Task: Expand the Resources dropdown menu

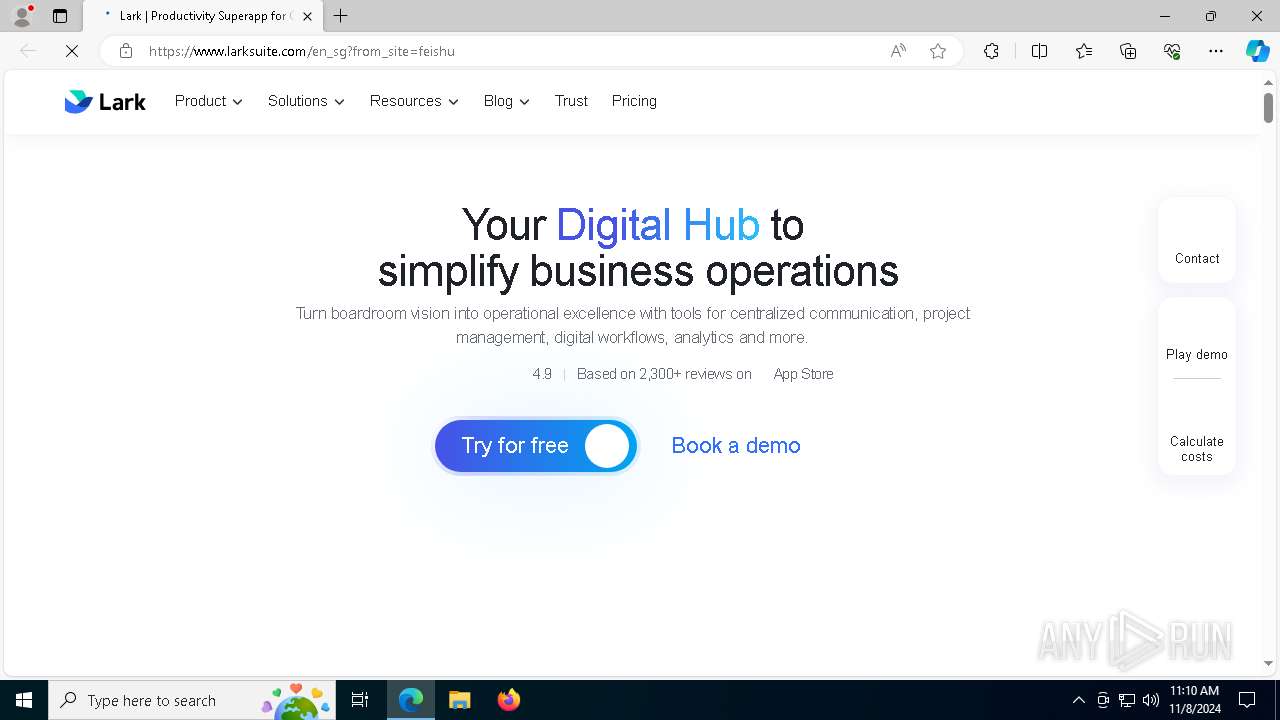Action: pyautogui.click(x=414, y=101)
